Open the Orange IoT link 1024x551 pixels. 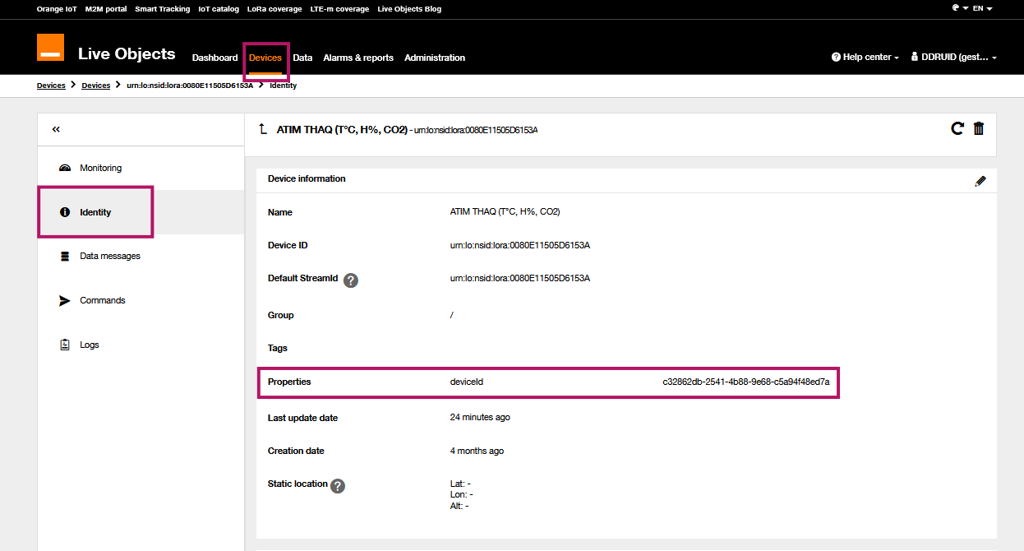pos(57,9)
